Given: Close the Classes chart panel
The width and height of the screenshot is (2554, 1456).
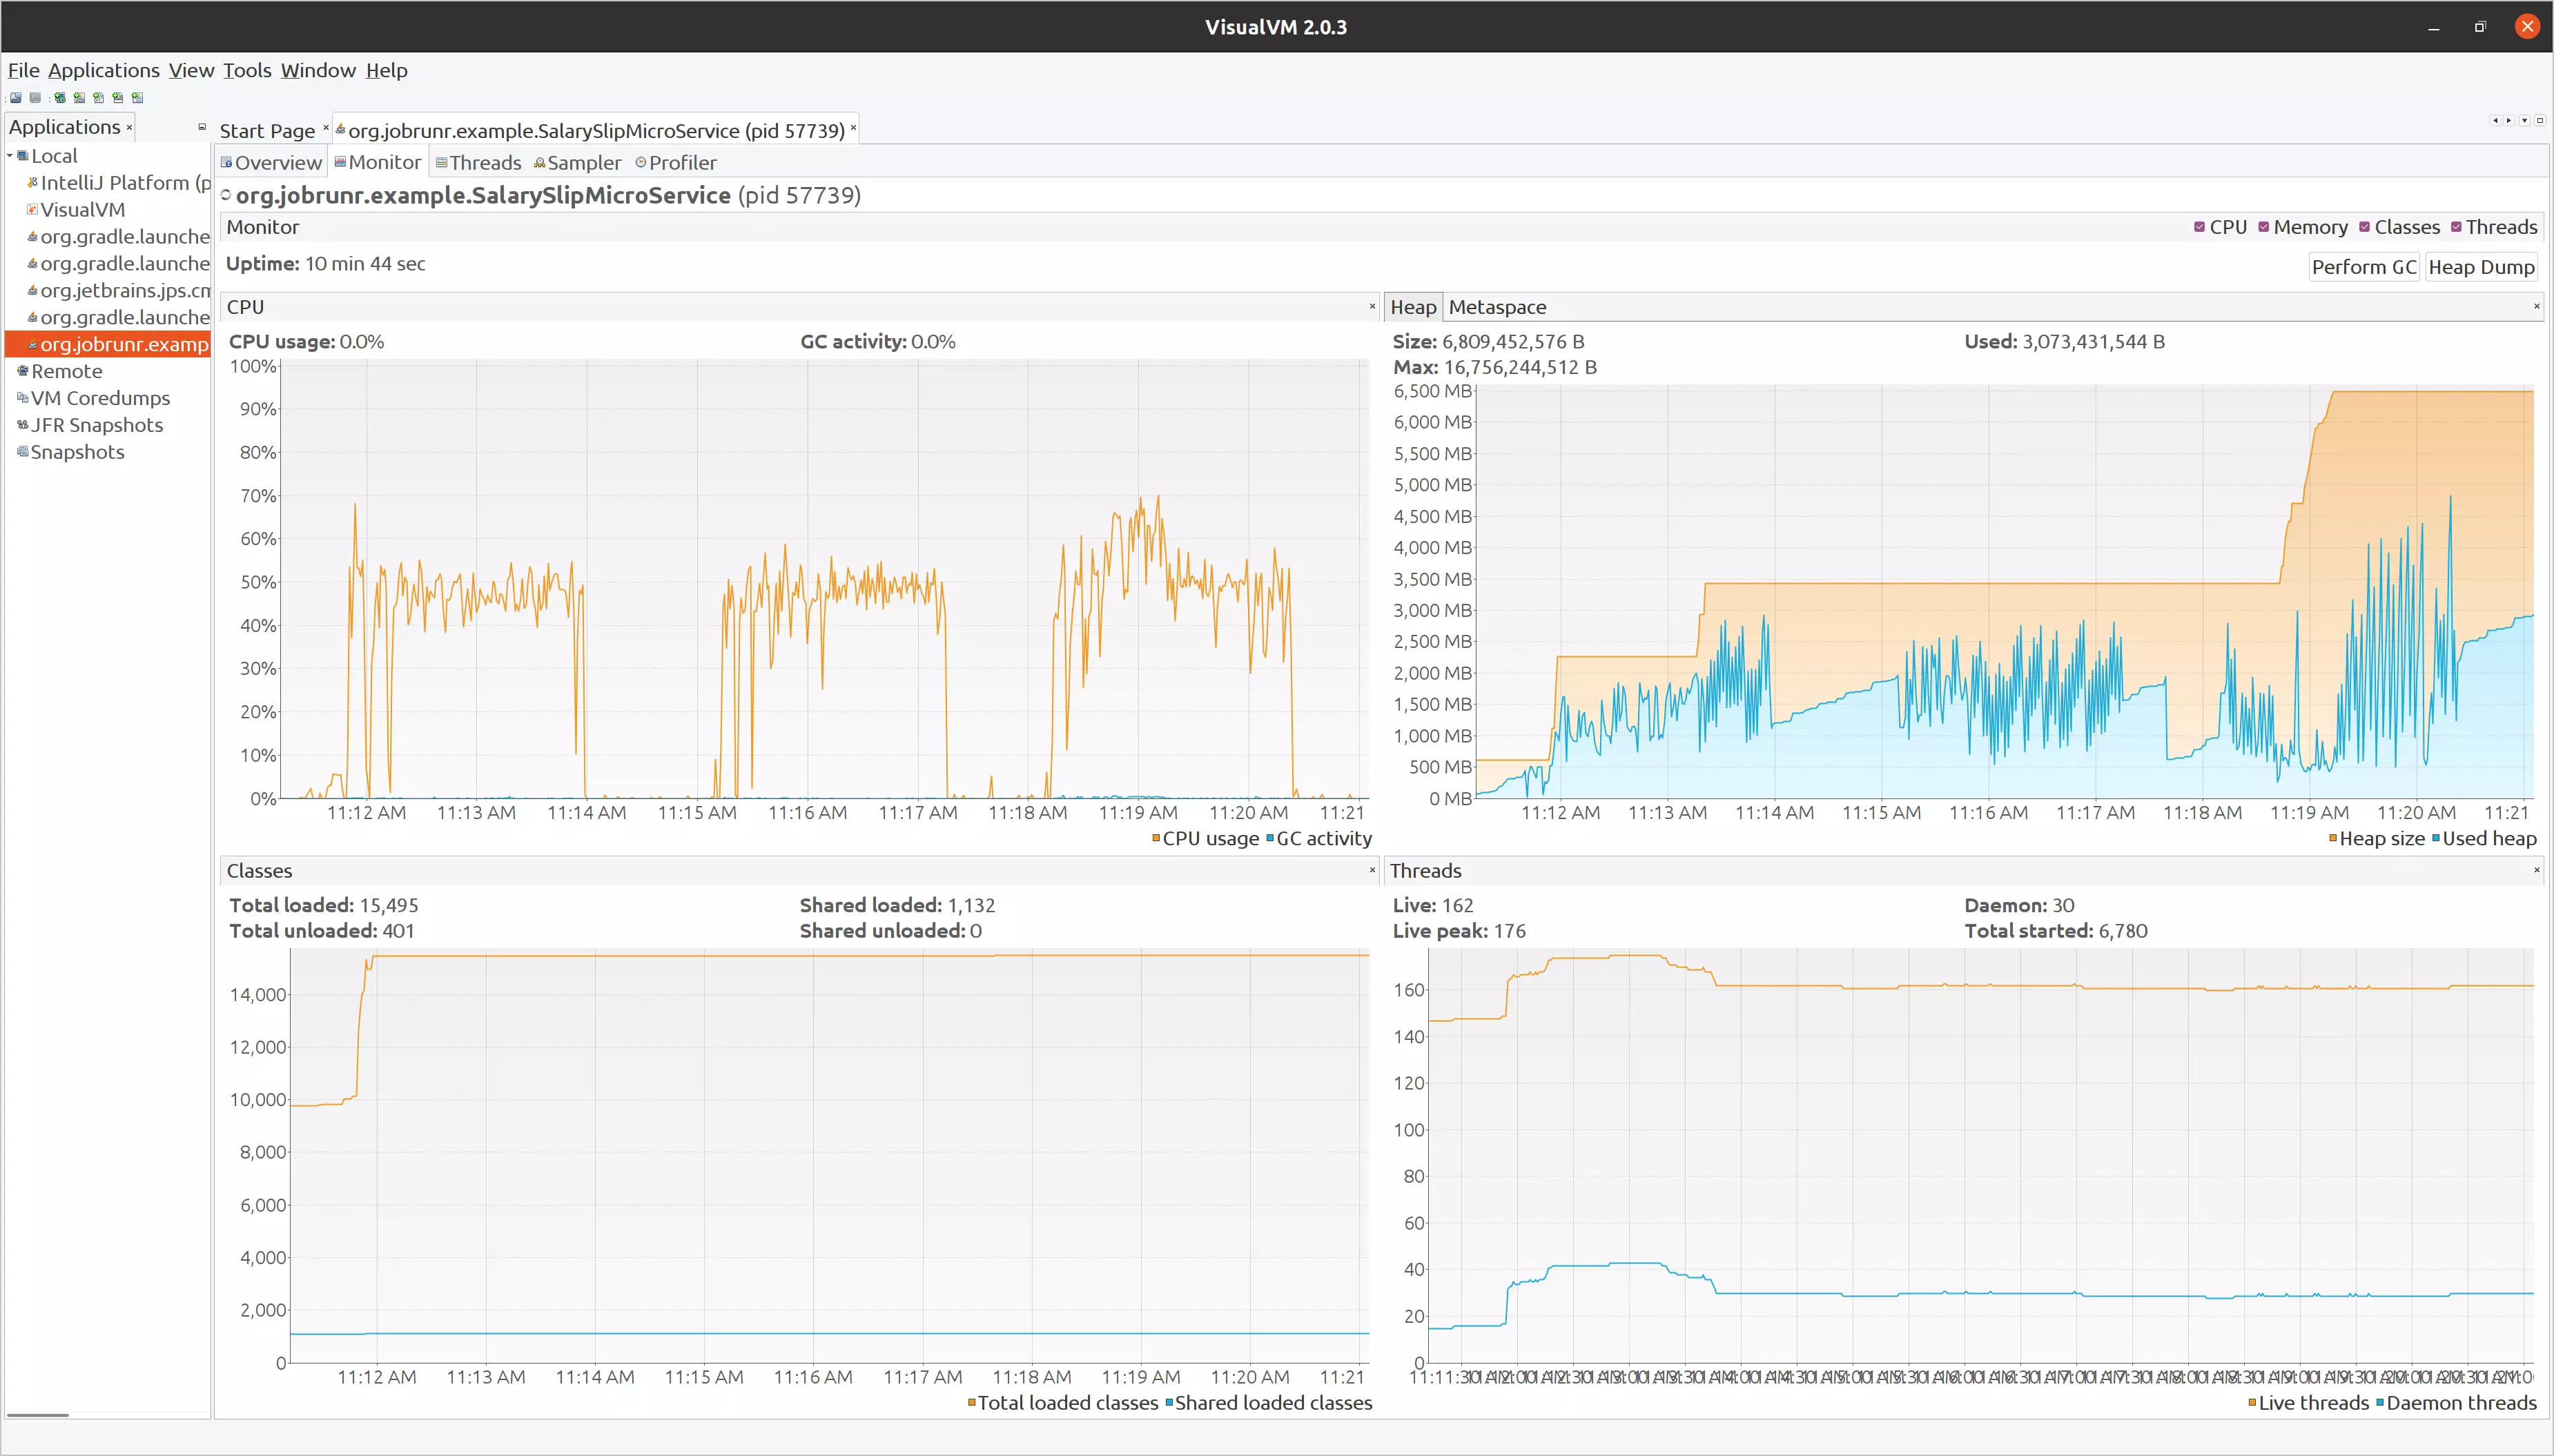Looking at the screenshot, I should 1372,870.
